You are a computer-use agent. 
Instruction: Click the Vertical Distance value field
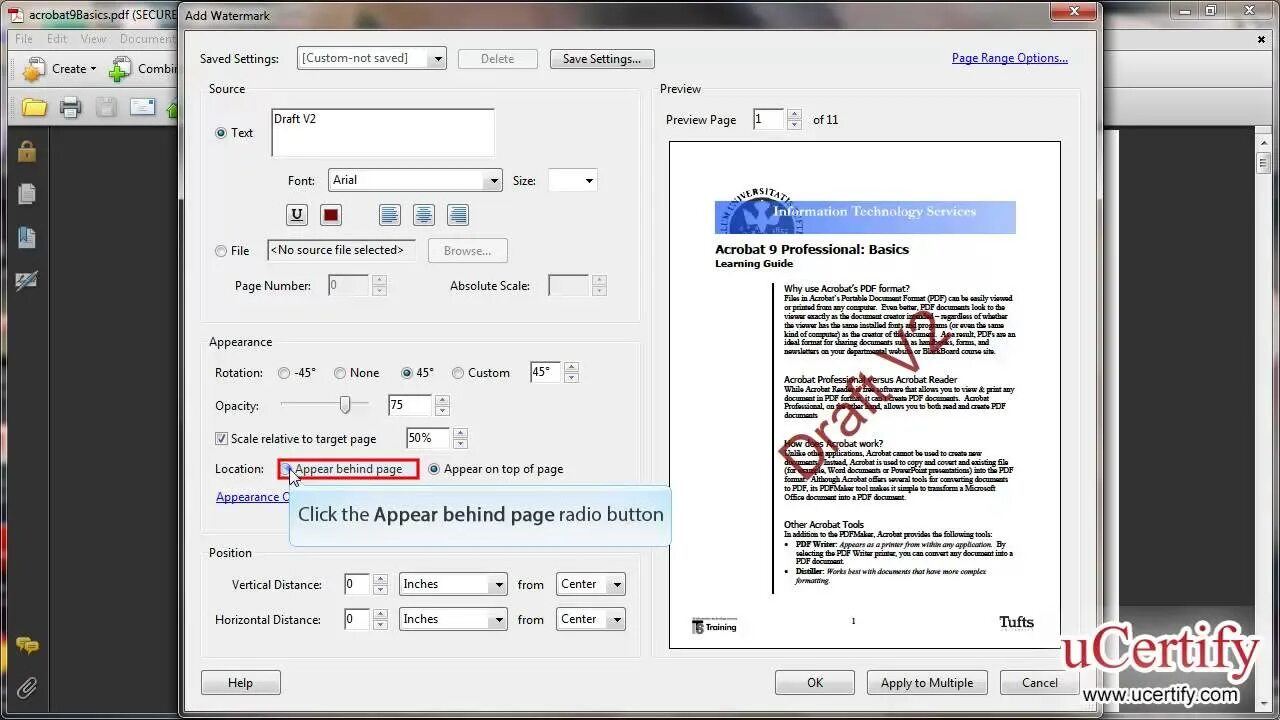(357, 584)
